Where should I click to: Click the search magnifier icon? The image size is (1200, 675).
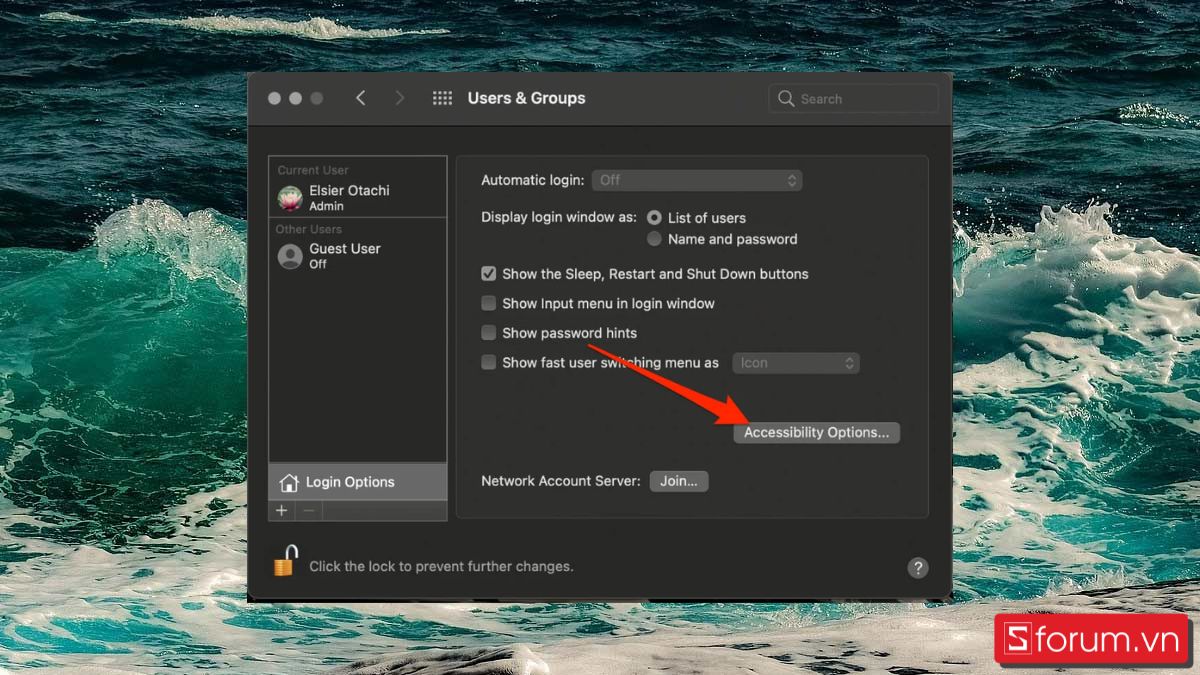coord(786,98)
